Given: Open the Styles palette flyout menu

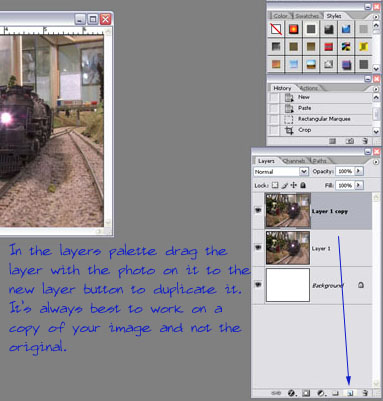Looking at the screenshot, I should pyautogui.click(x=376, y=16).
